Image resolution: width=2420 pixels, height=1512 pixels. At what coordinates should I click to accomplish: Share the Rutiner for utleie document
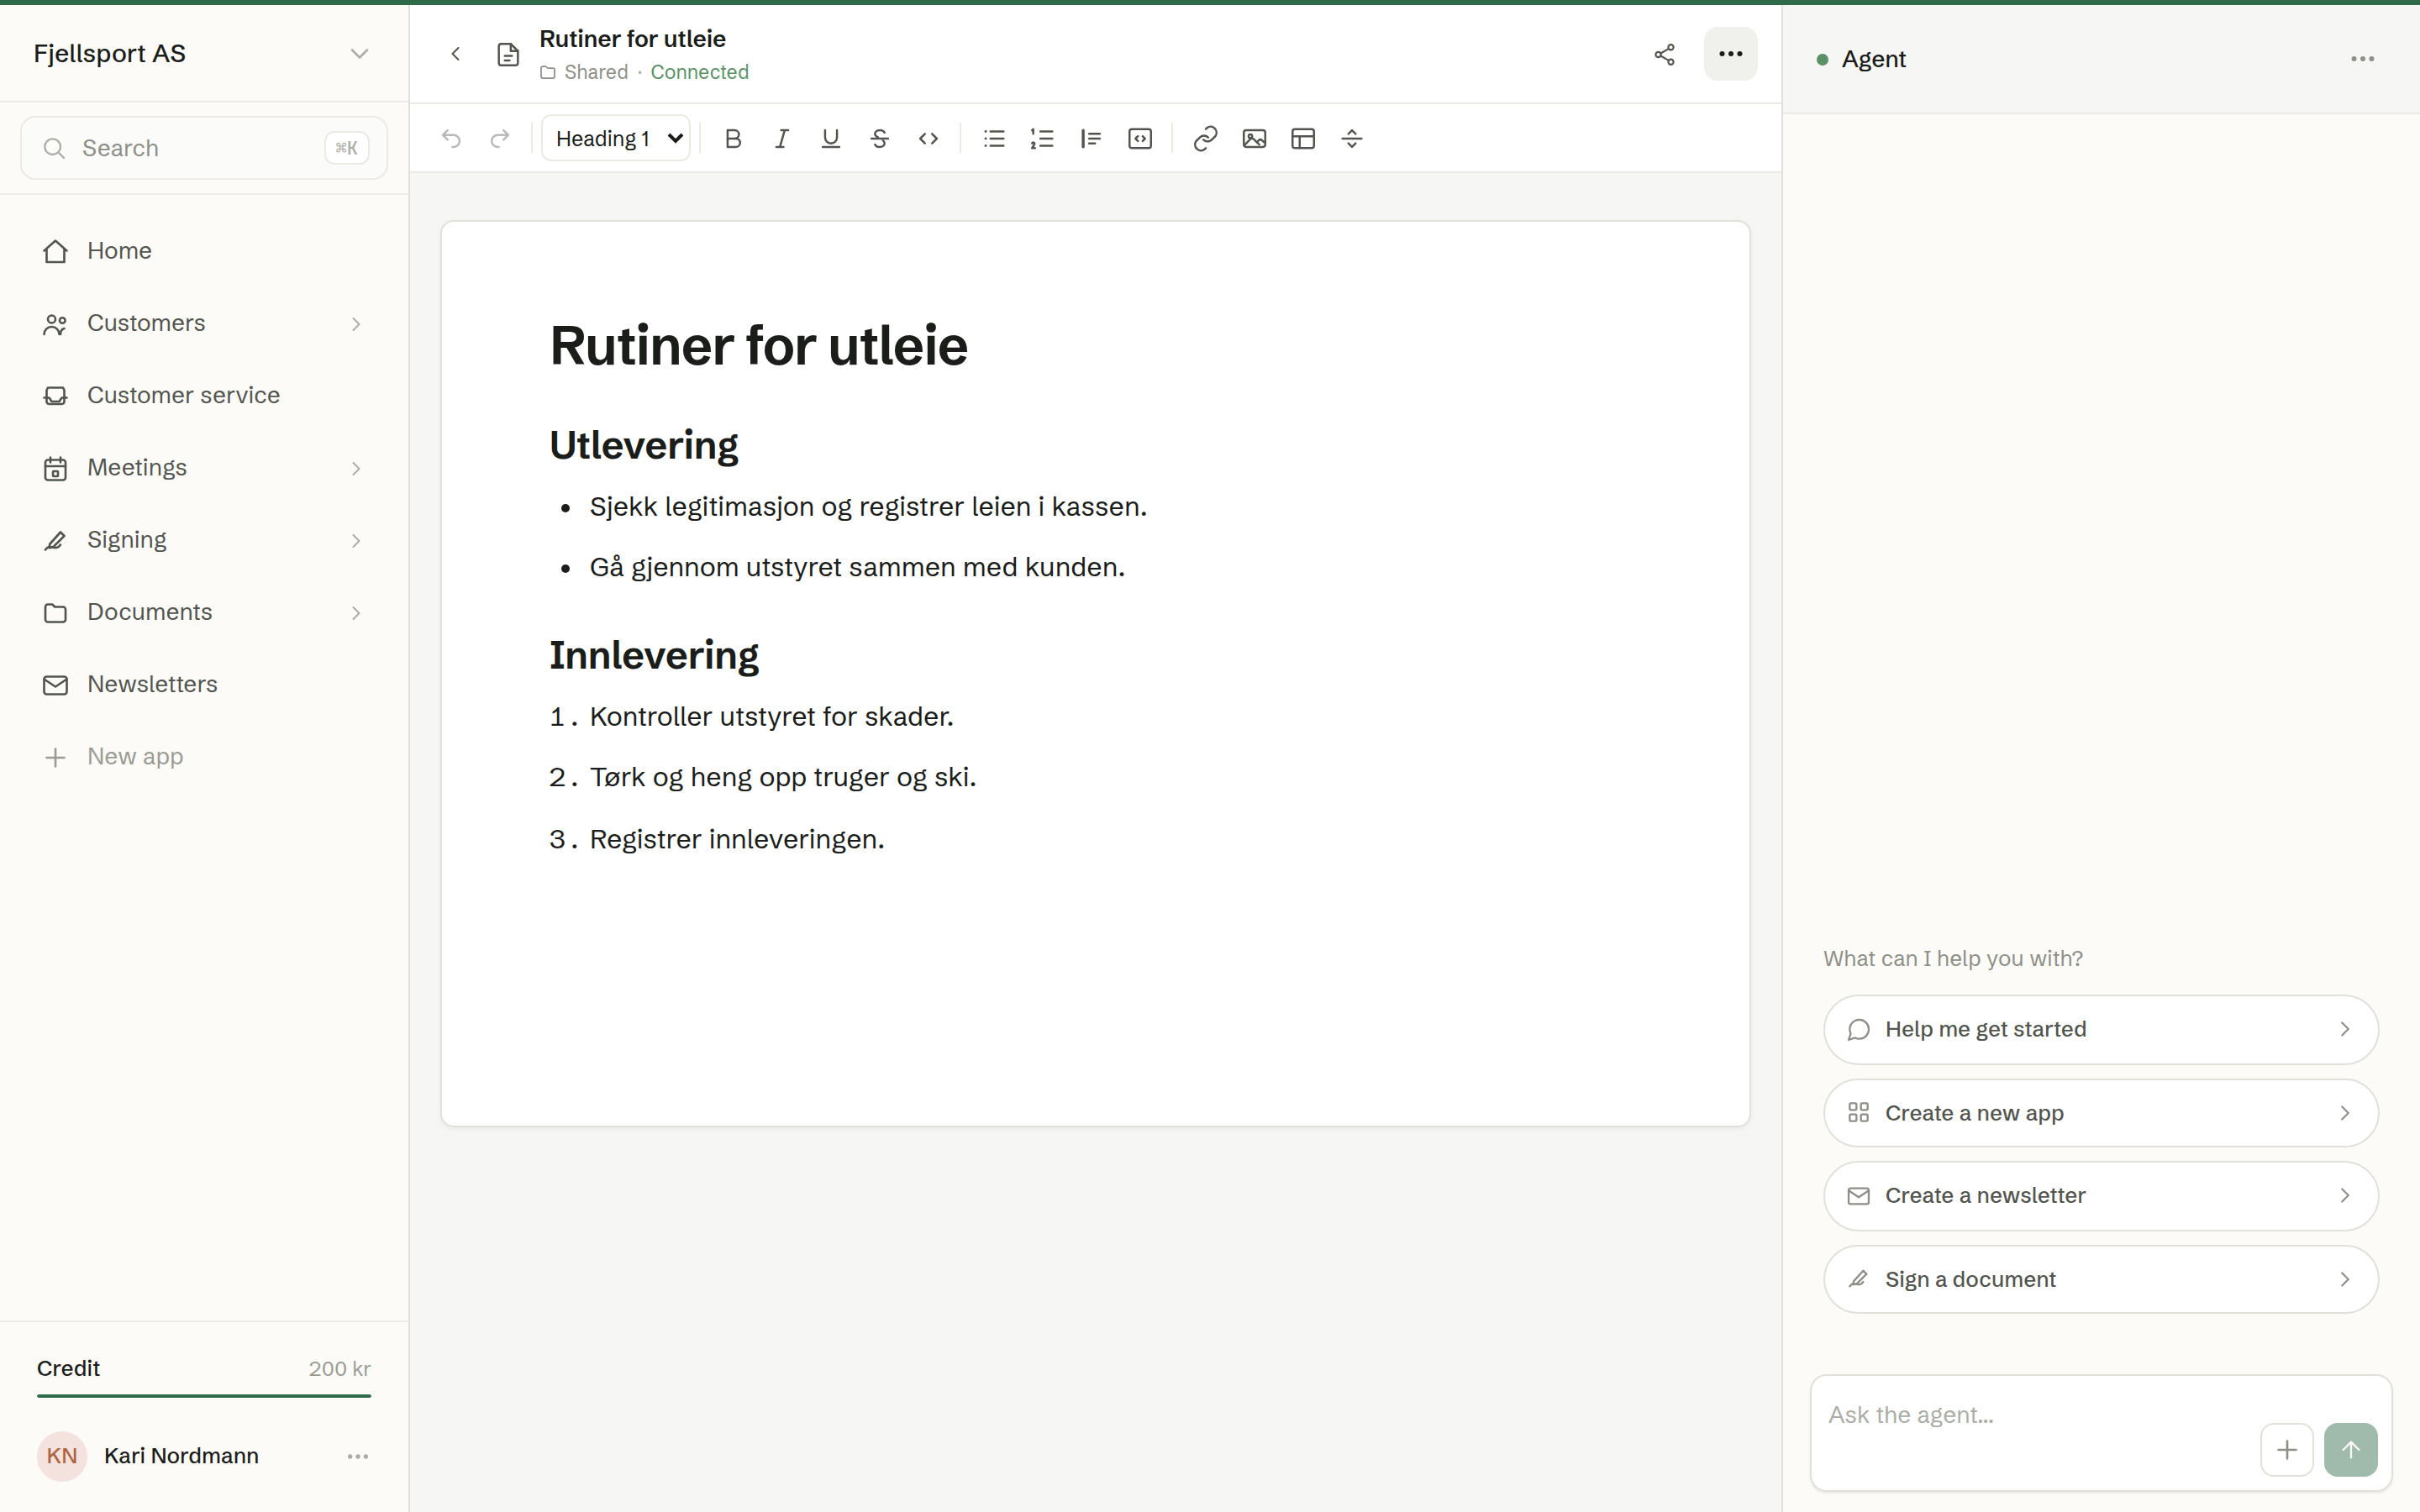(x=1664, y=54)
